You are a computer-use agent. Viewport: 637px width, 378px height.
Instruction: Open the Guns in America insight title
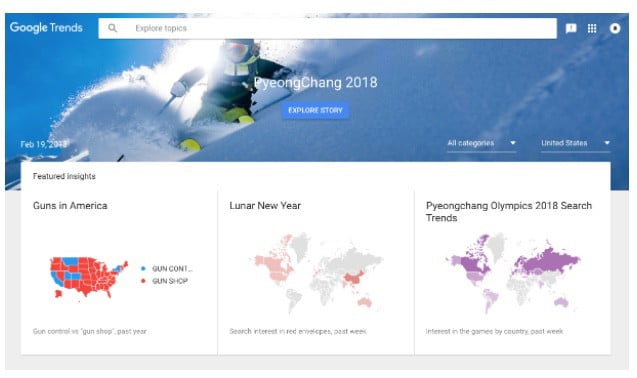(x=70, y=206)
